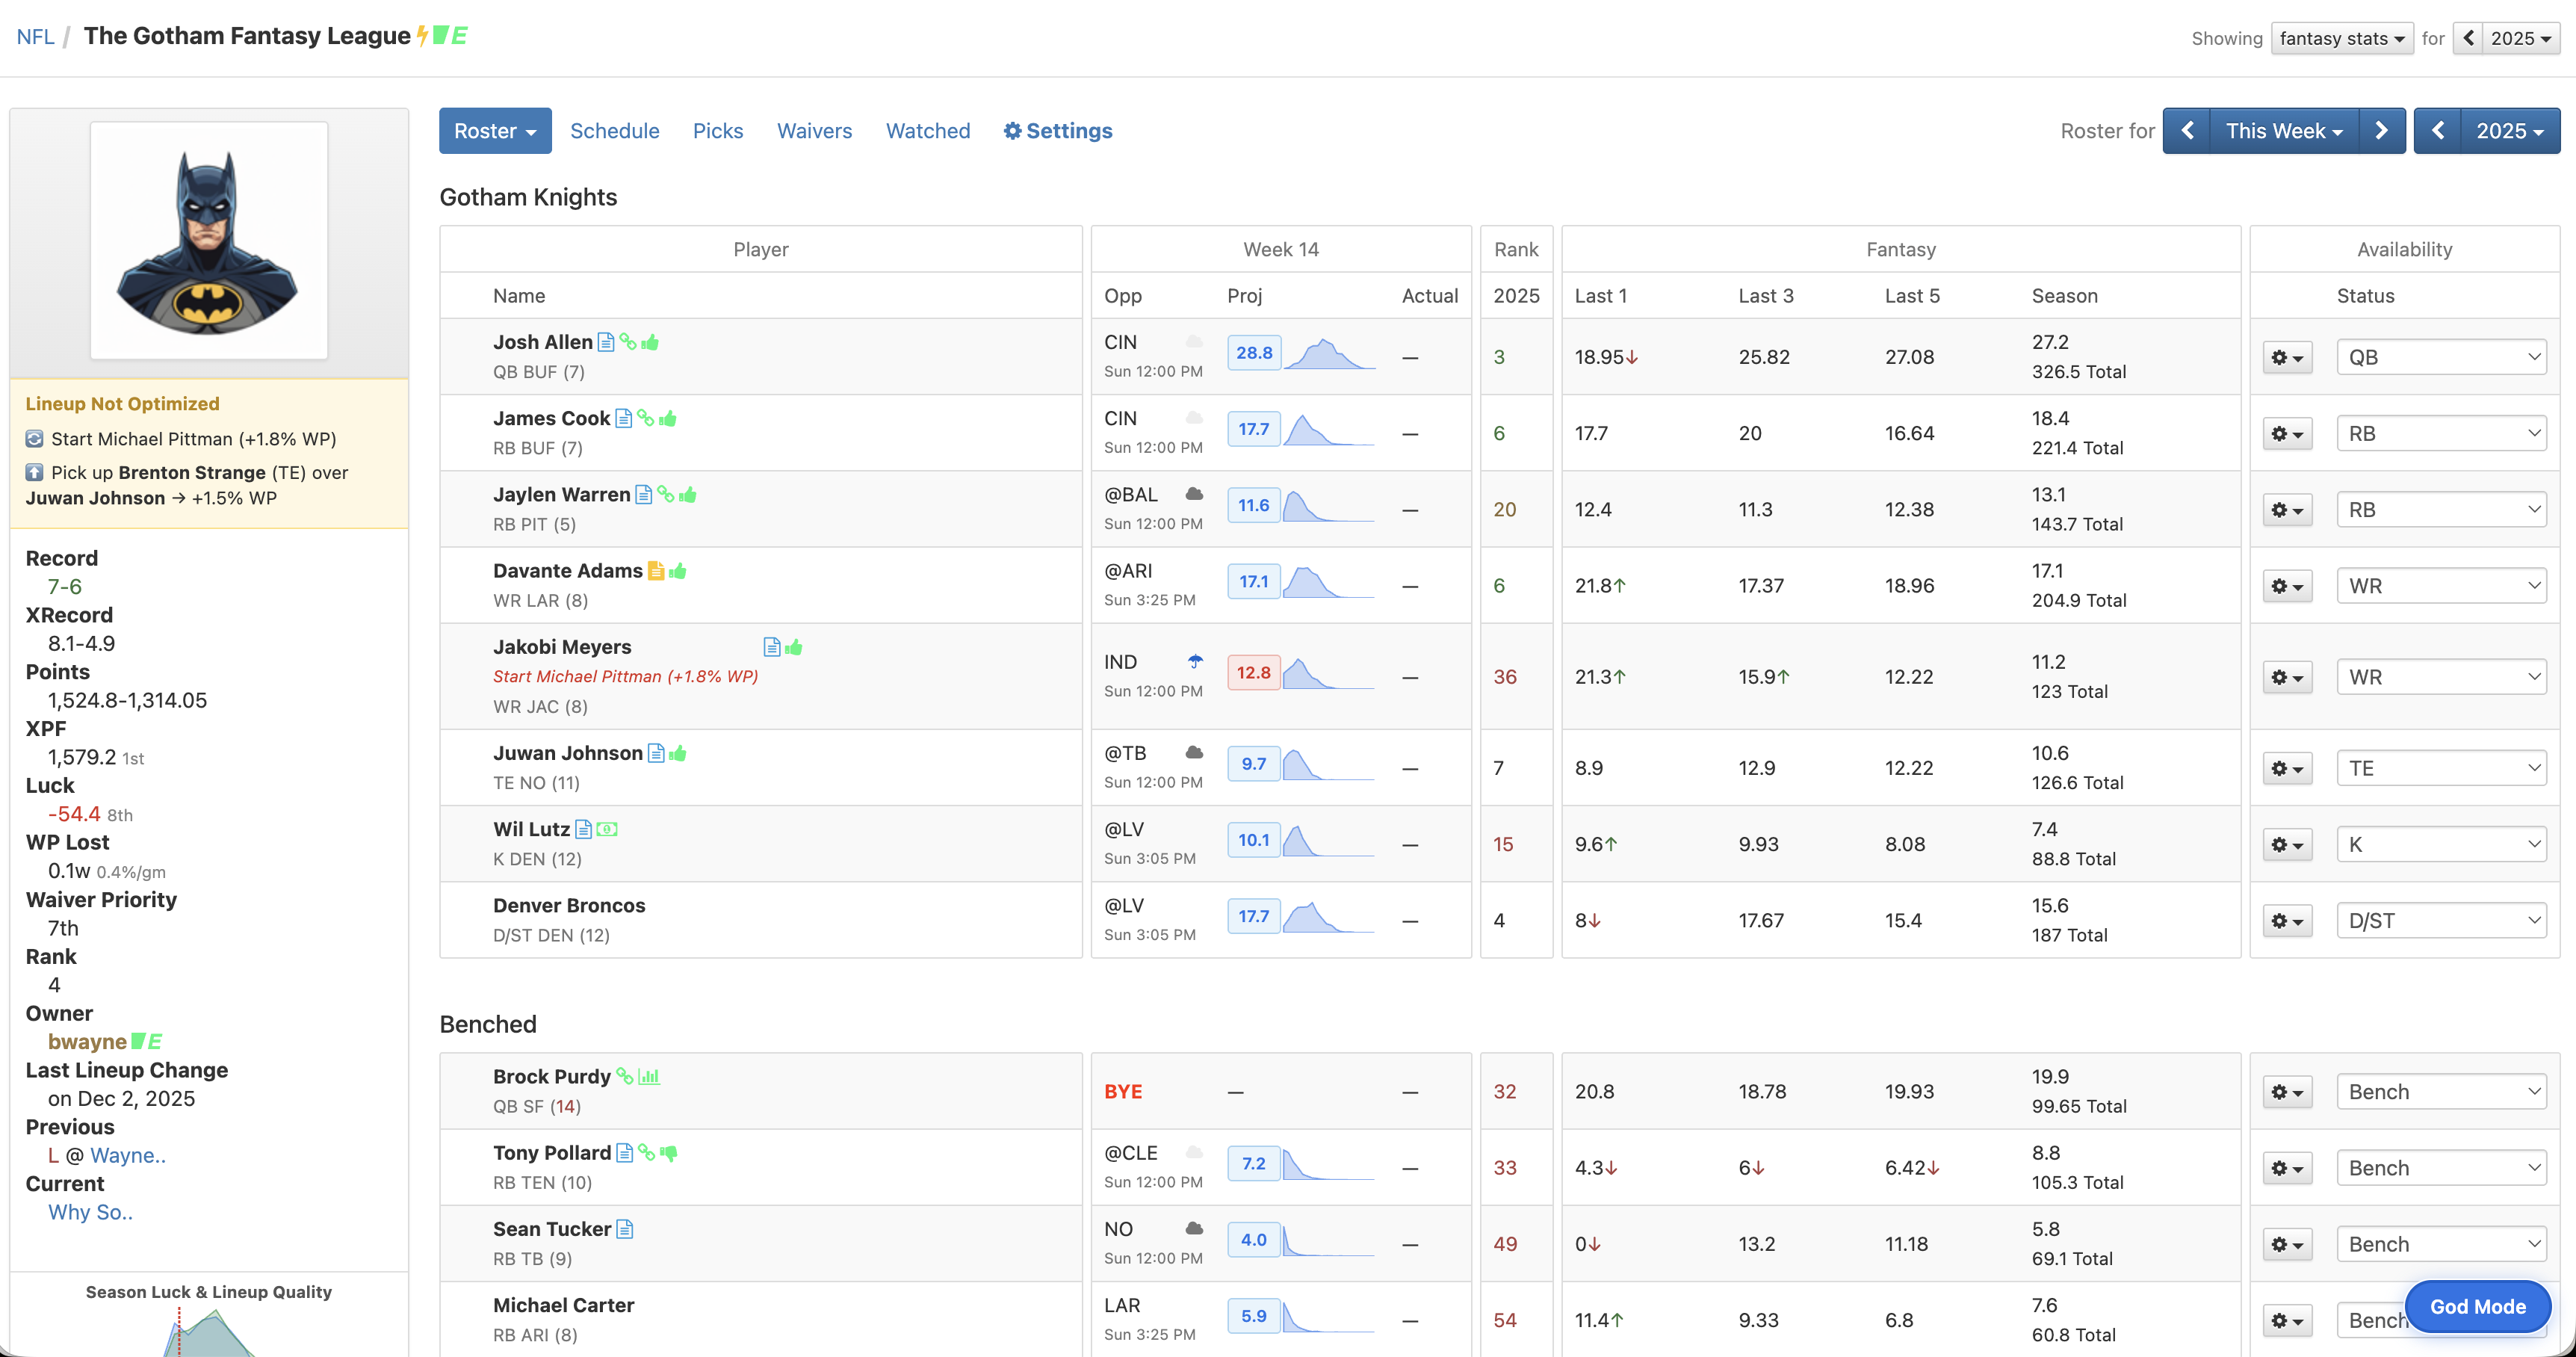Click Josh Allen's blue news note icon
This screenshot has width=2576, height=1357.
click(x=605, y=342)
